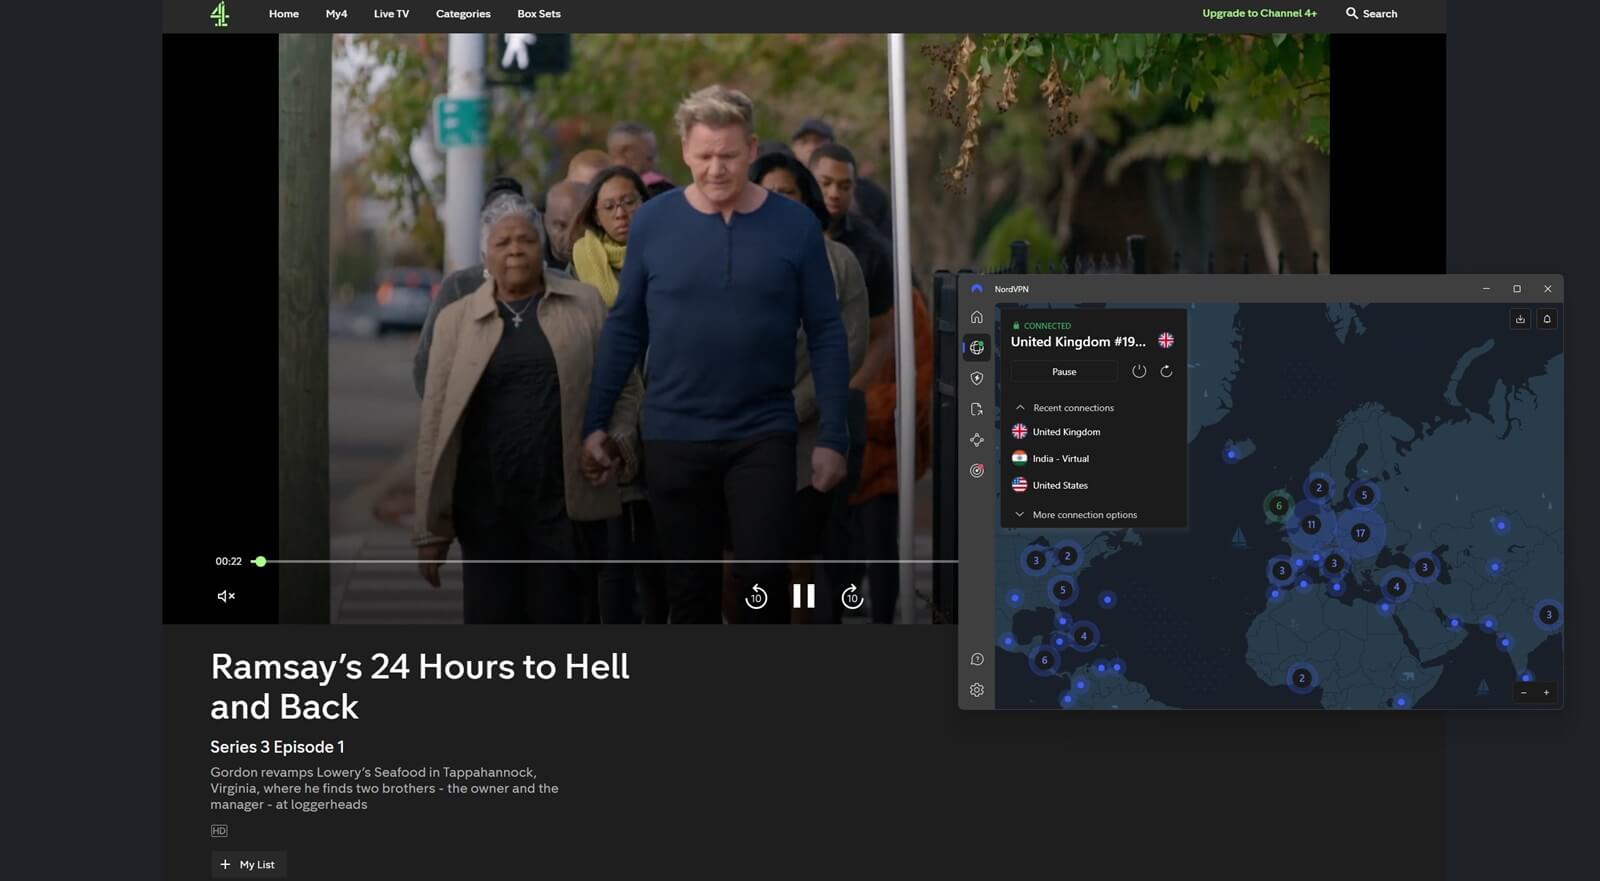Click Upgrade to Channel 4+ link
Viewport: 1600px width, 881px height.
click(1259, 13)
